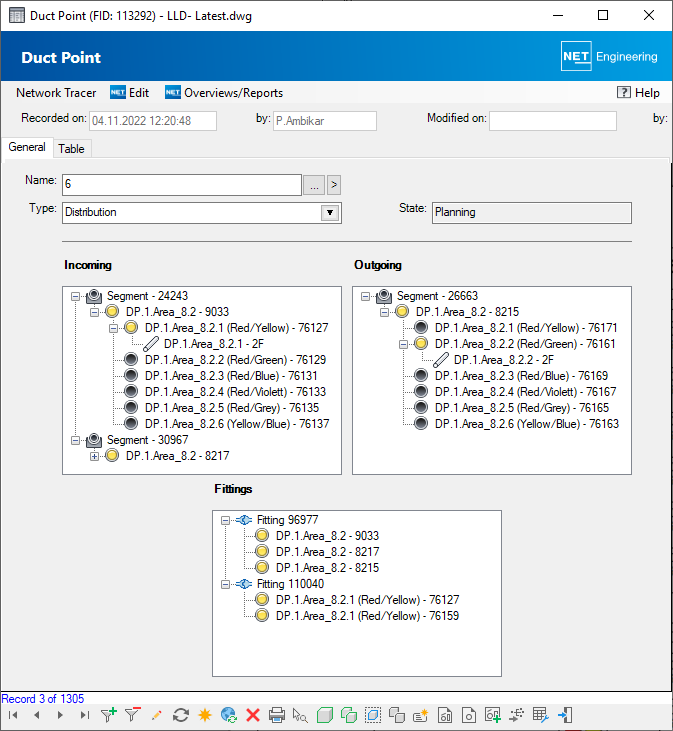This screenshot has width=673, height=731.
Task: Click the dashed-frame blue selection icon
Action: pos(373,715)
